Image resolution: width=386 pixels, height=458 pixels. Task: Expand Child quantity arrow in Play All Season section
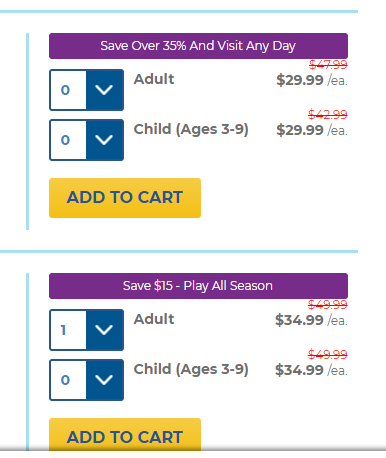click(105, 380)
